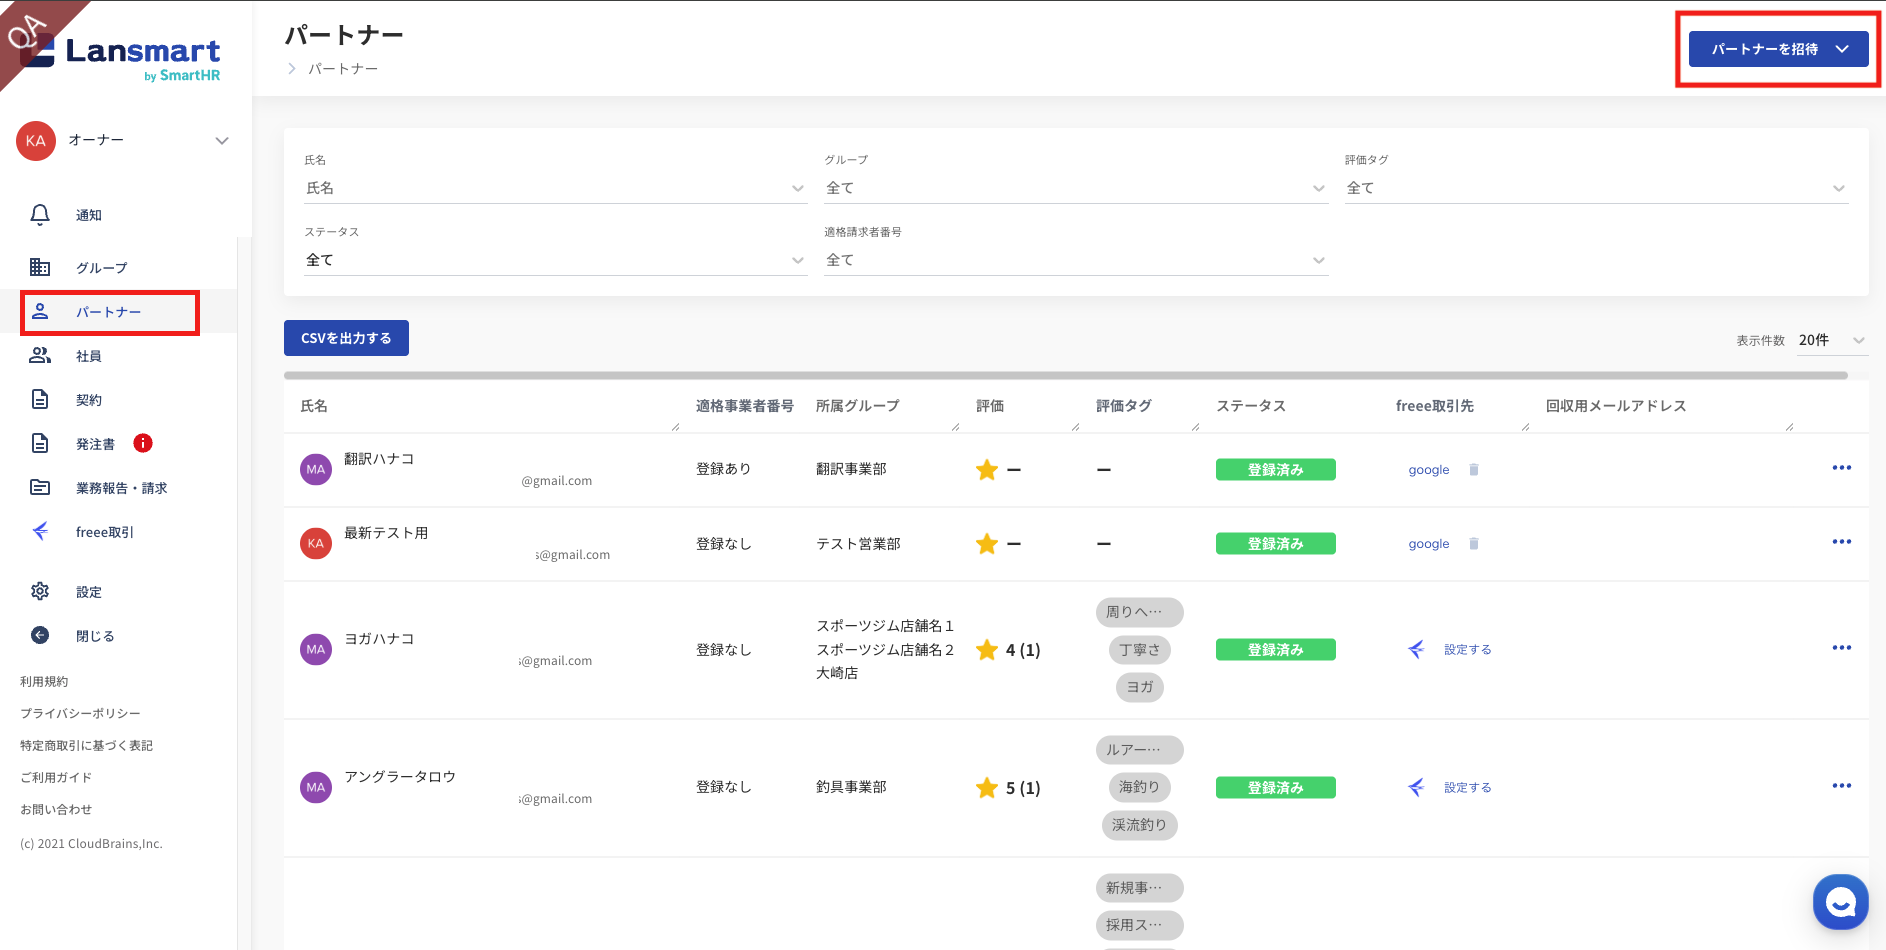Screen dimensions: 1886x950
Task: Click the 渓流釣り evaluation tag
Action: tap(1139, 825)
